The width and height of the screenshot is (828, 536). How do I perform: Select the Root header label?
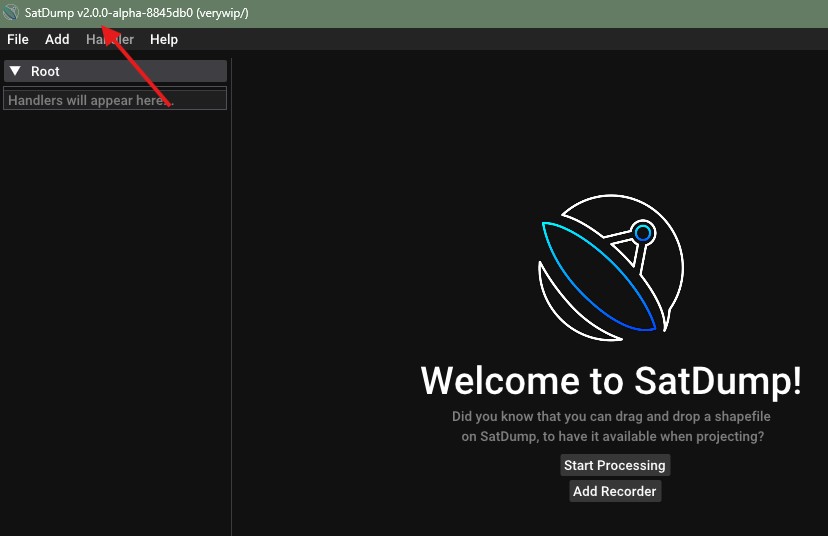46,71
